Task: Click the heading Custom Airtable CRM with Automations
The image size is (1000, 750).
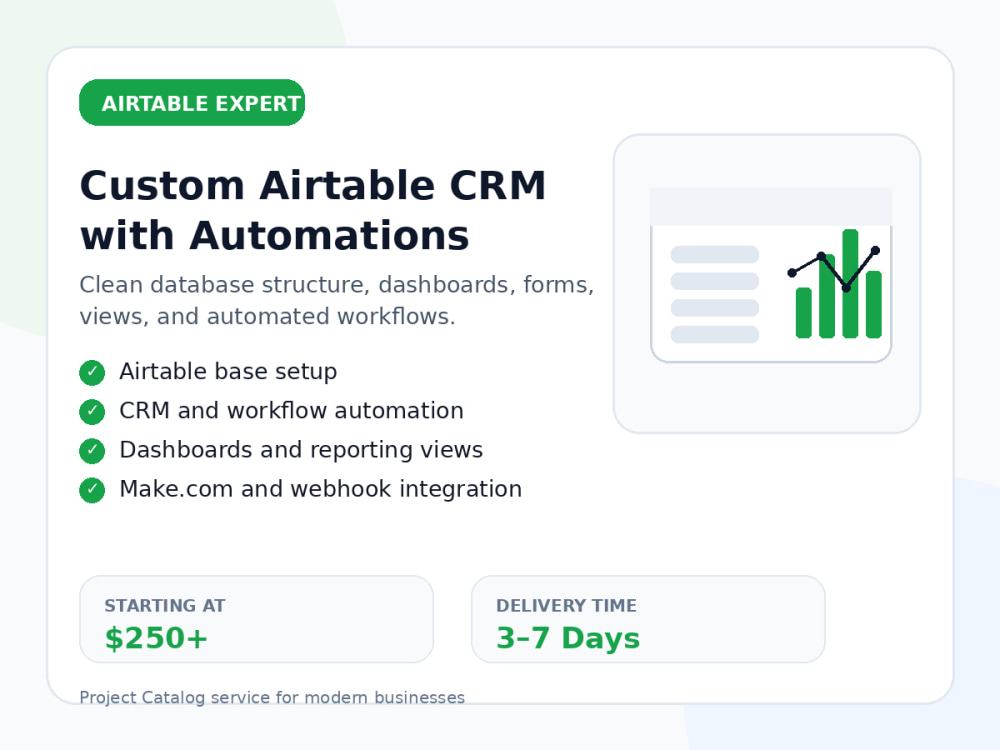Action: (312, 210)
